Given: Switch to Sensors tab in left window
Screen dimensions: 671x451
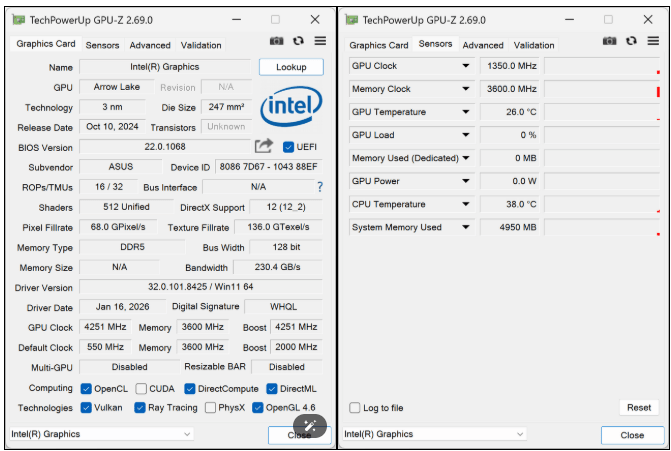Looking at the screenshot, I should [102, 45].
